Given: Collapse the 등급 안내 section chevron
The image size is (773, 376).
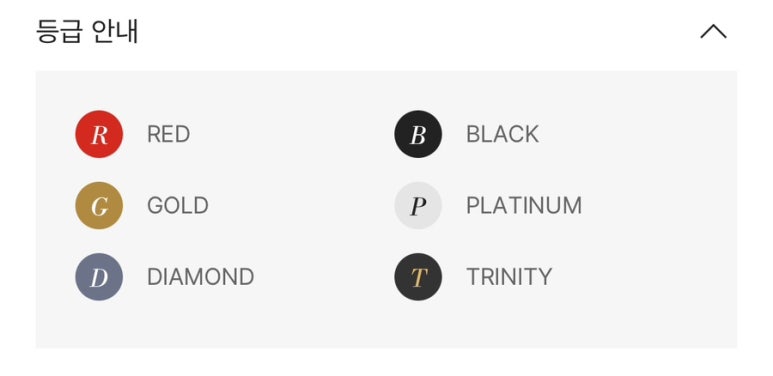Looking at the screenshot, I should coord(713,32).
